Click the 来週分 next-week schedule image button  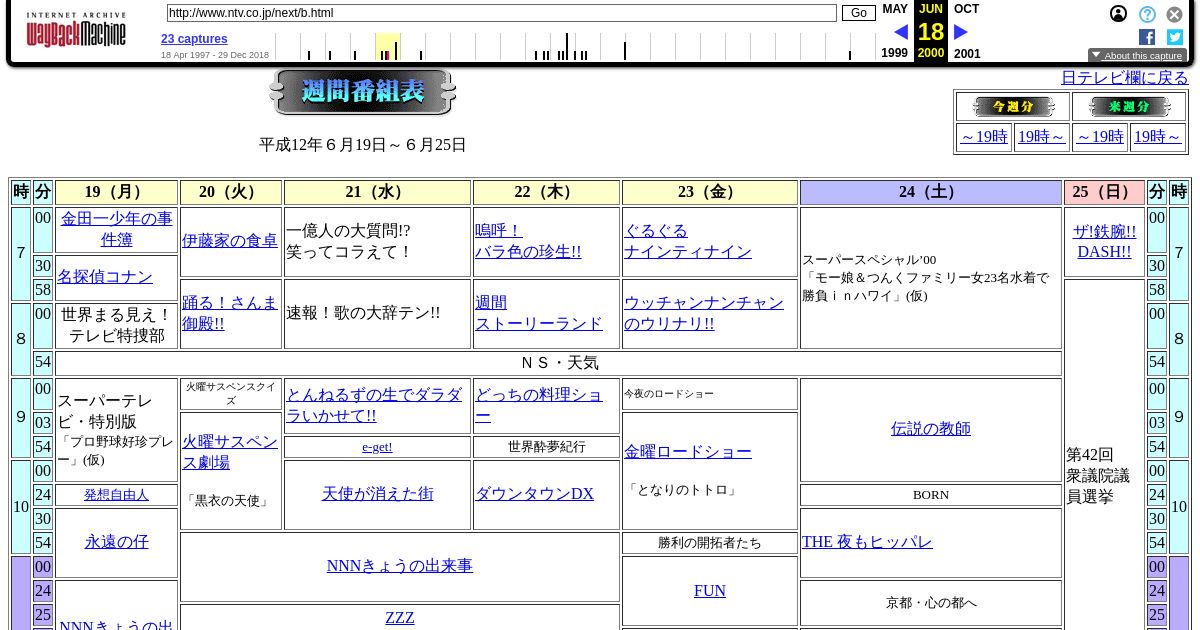pos(1129,107)
